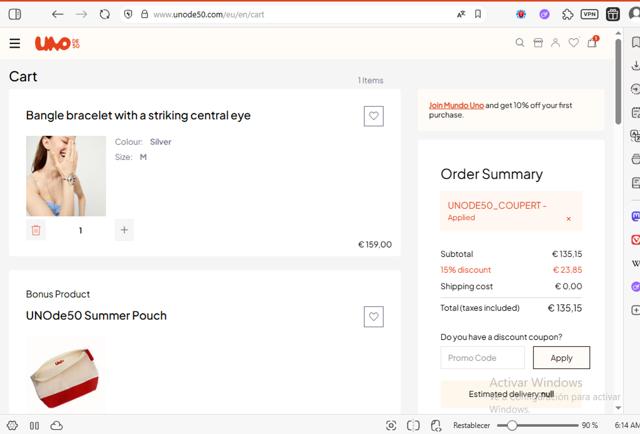Add the Summer Pouch to wishlist

click(373, 316)
